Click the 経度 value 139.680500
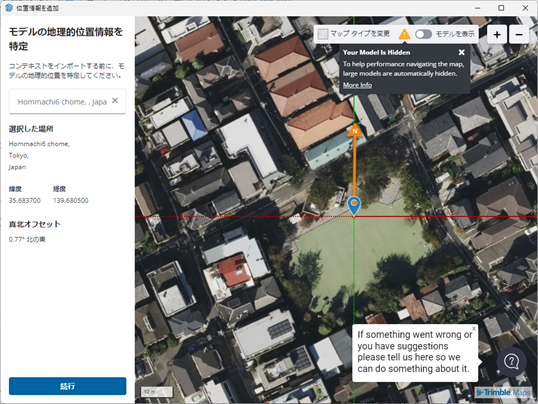This screenshot has width=538, height=404. pyautogui.click(x=71, y=200)
